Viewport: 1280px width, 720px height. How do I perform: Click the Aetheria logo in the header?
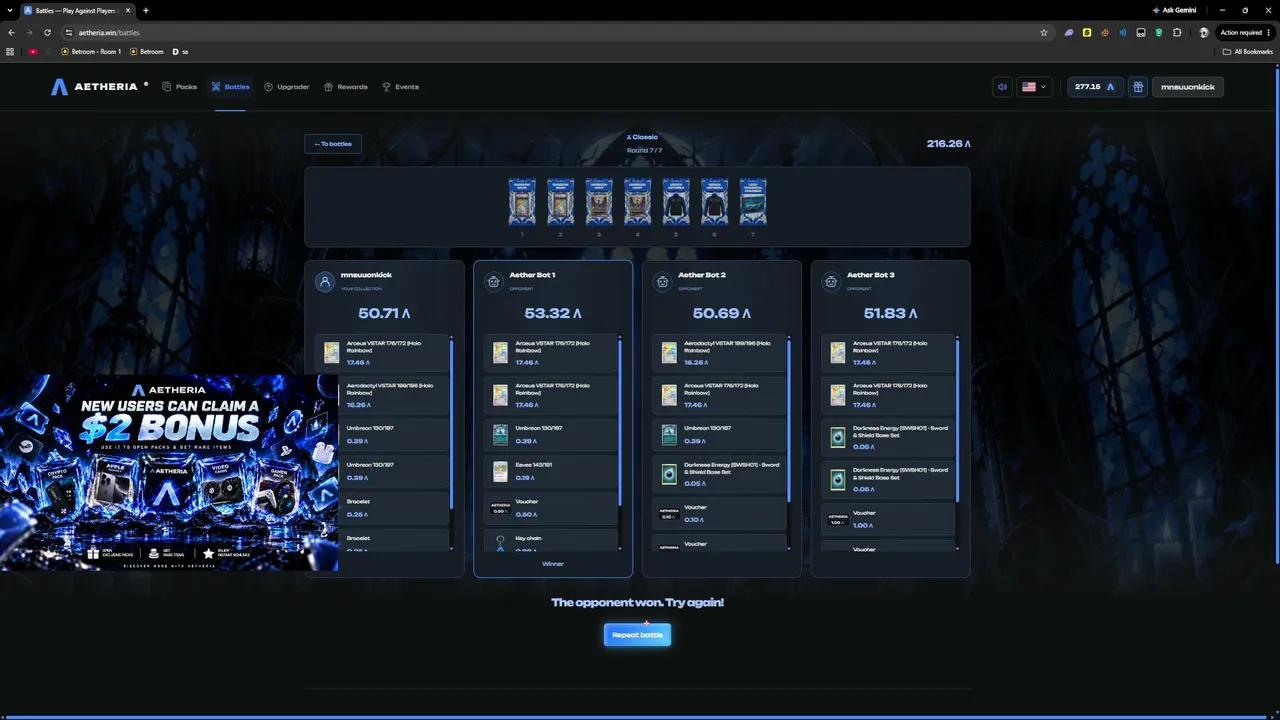[x=95, y=87]
